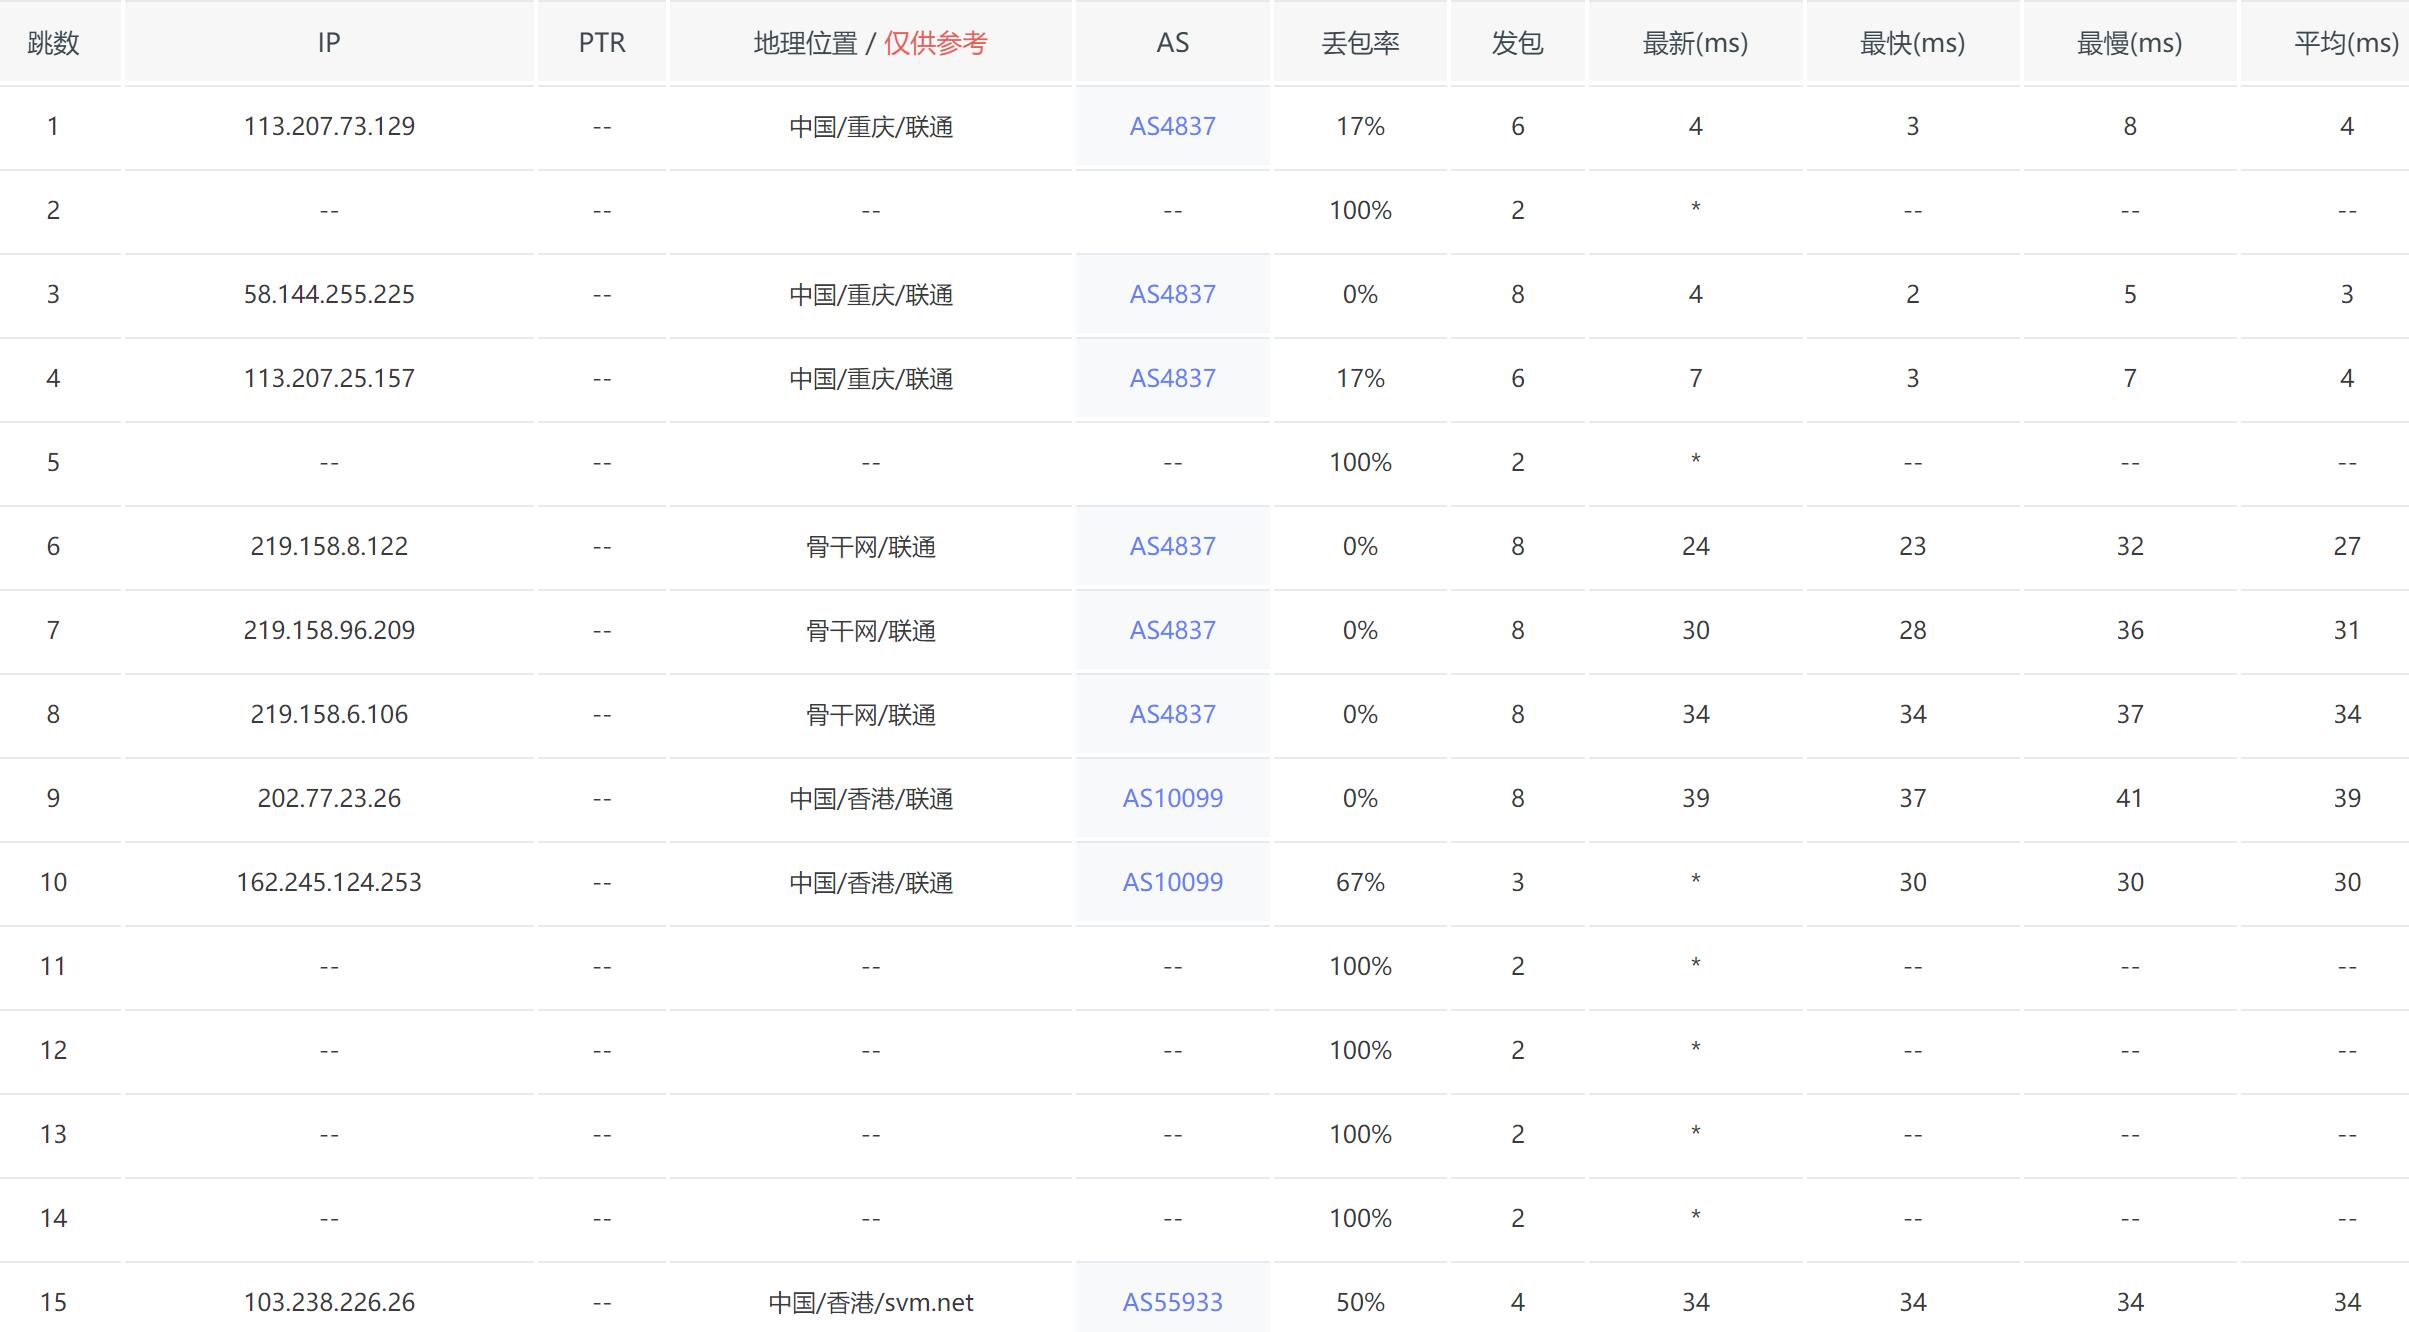Viewport: 2409px width, 1332px height.
Task: Open the AS55933 link in hop 15
Action: (x=1172, y=1302)
